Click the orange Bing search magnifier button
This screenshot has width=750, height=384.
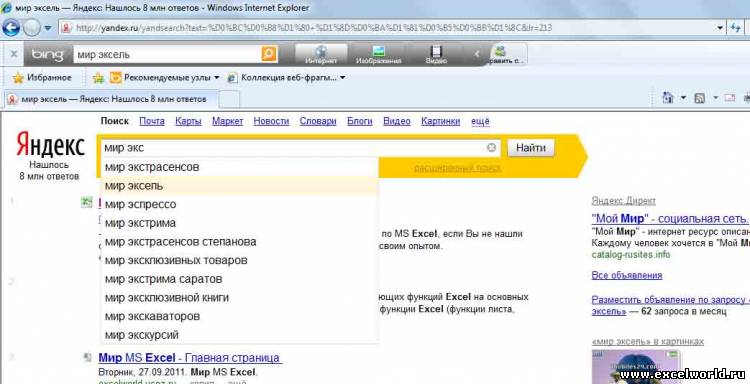[269, 54]
